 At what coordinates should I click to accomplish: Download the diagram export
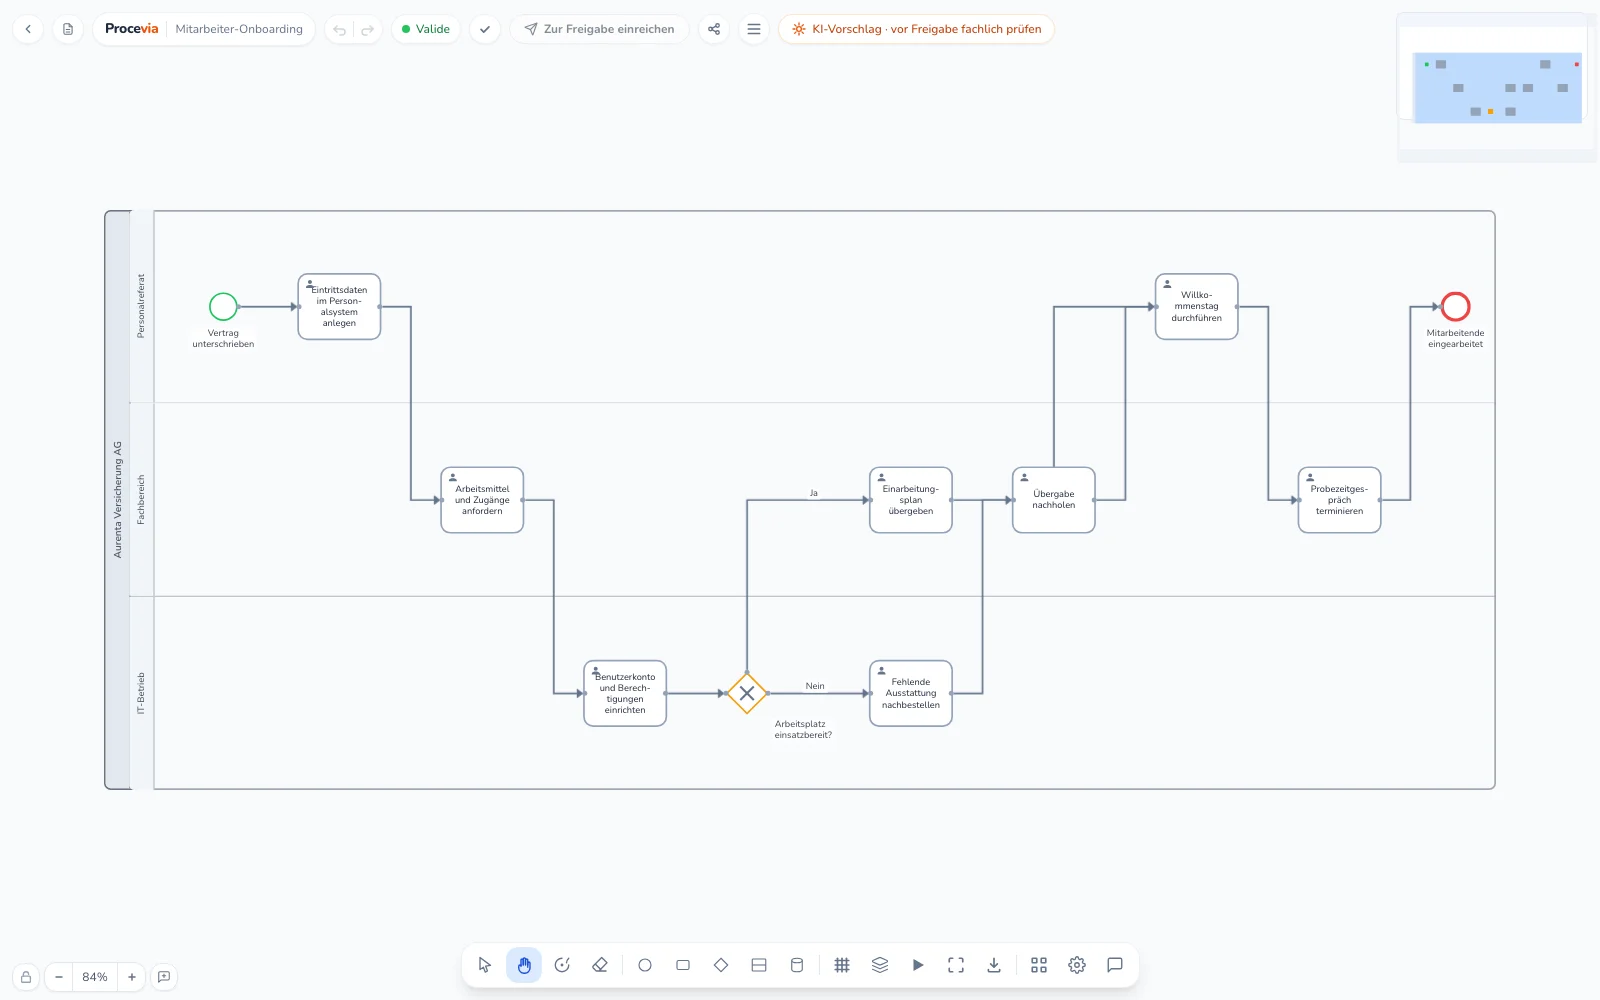[x=994, y=965]
